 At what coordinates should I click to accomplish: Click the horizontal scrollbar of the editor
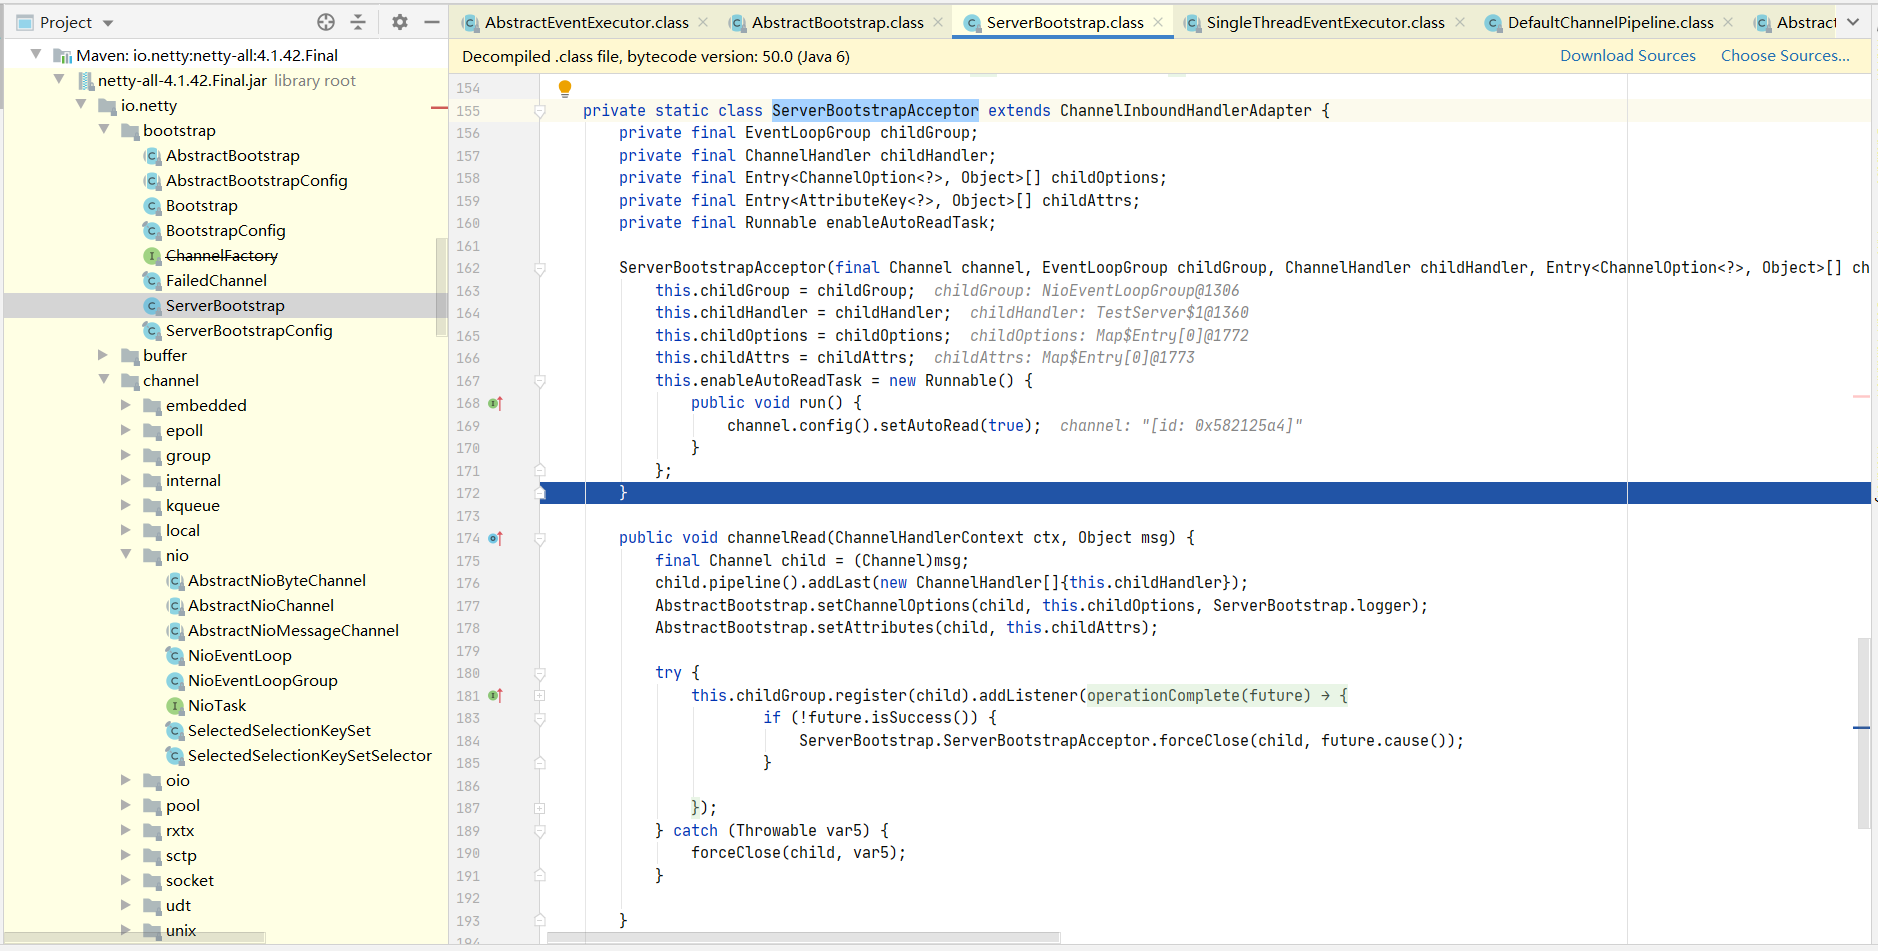803,937
